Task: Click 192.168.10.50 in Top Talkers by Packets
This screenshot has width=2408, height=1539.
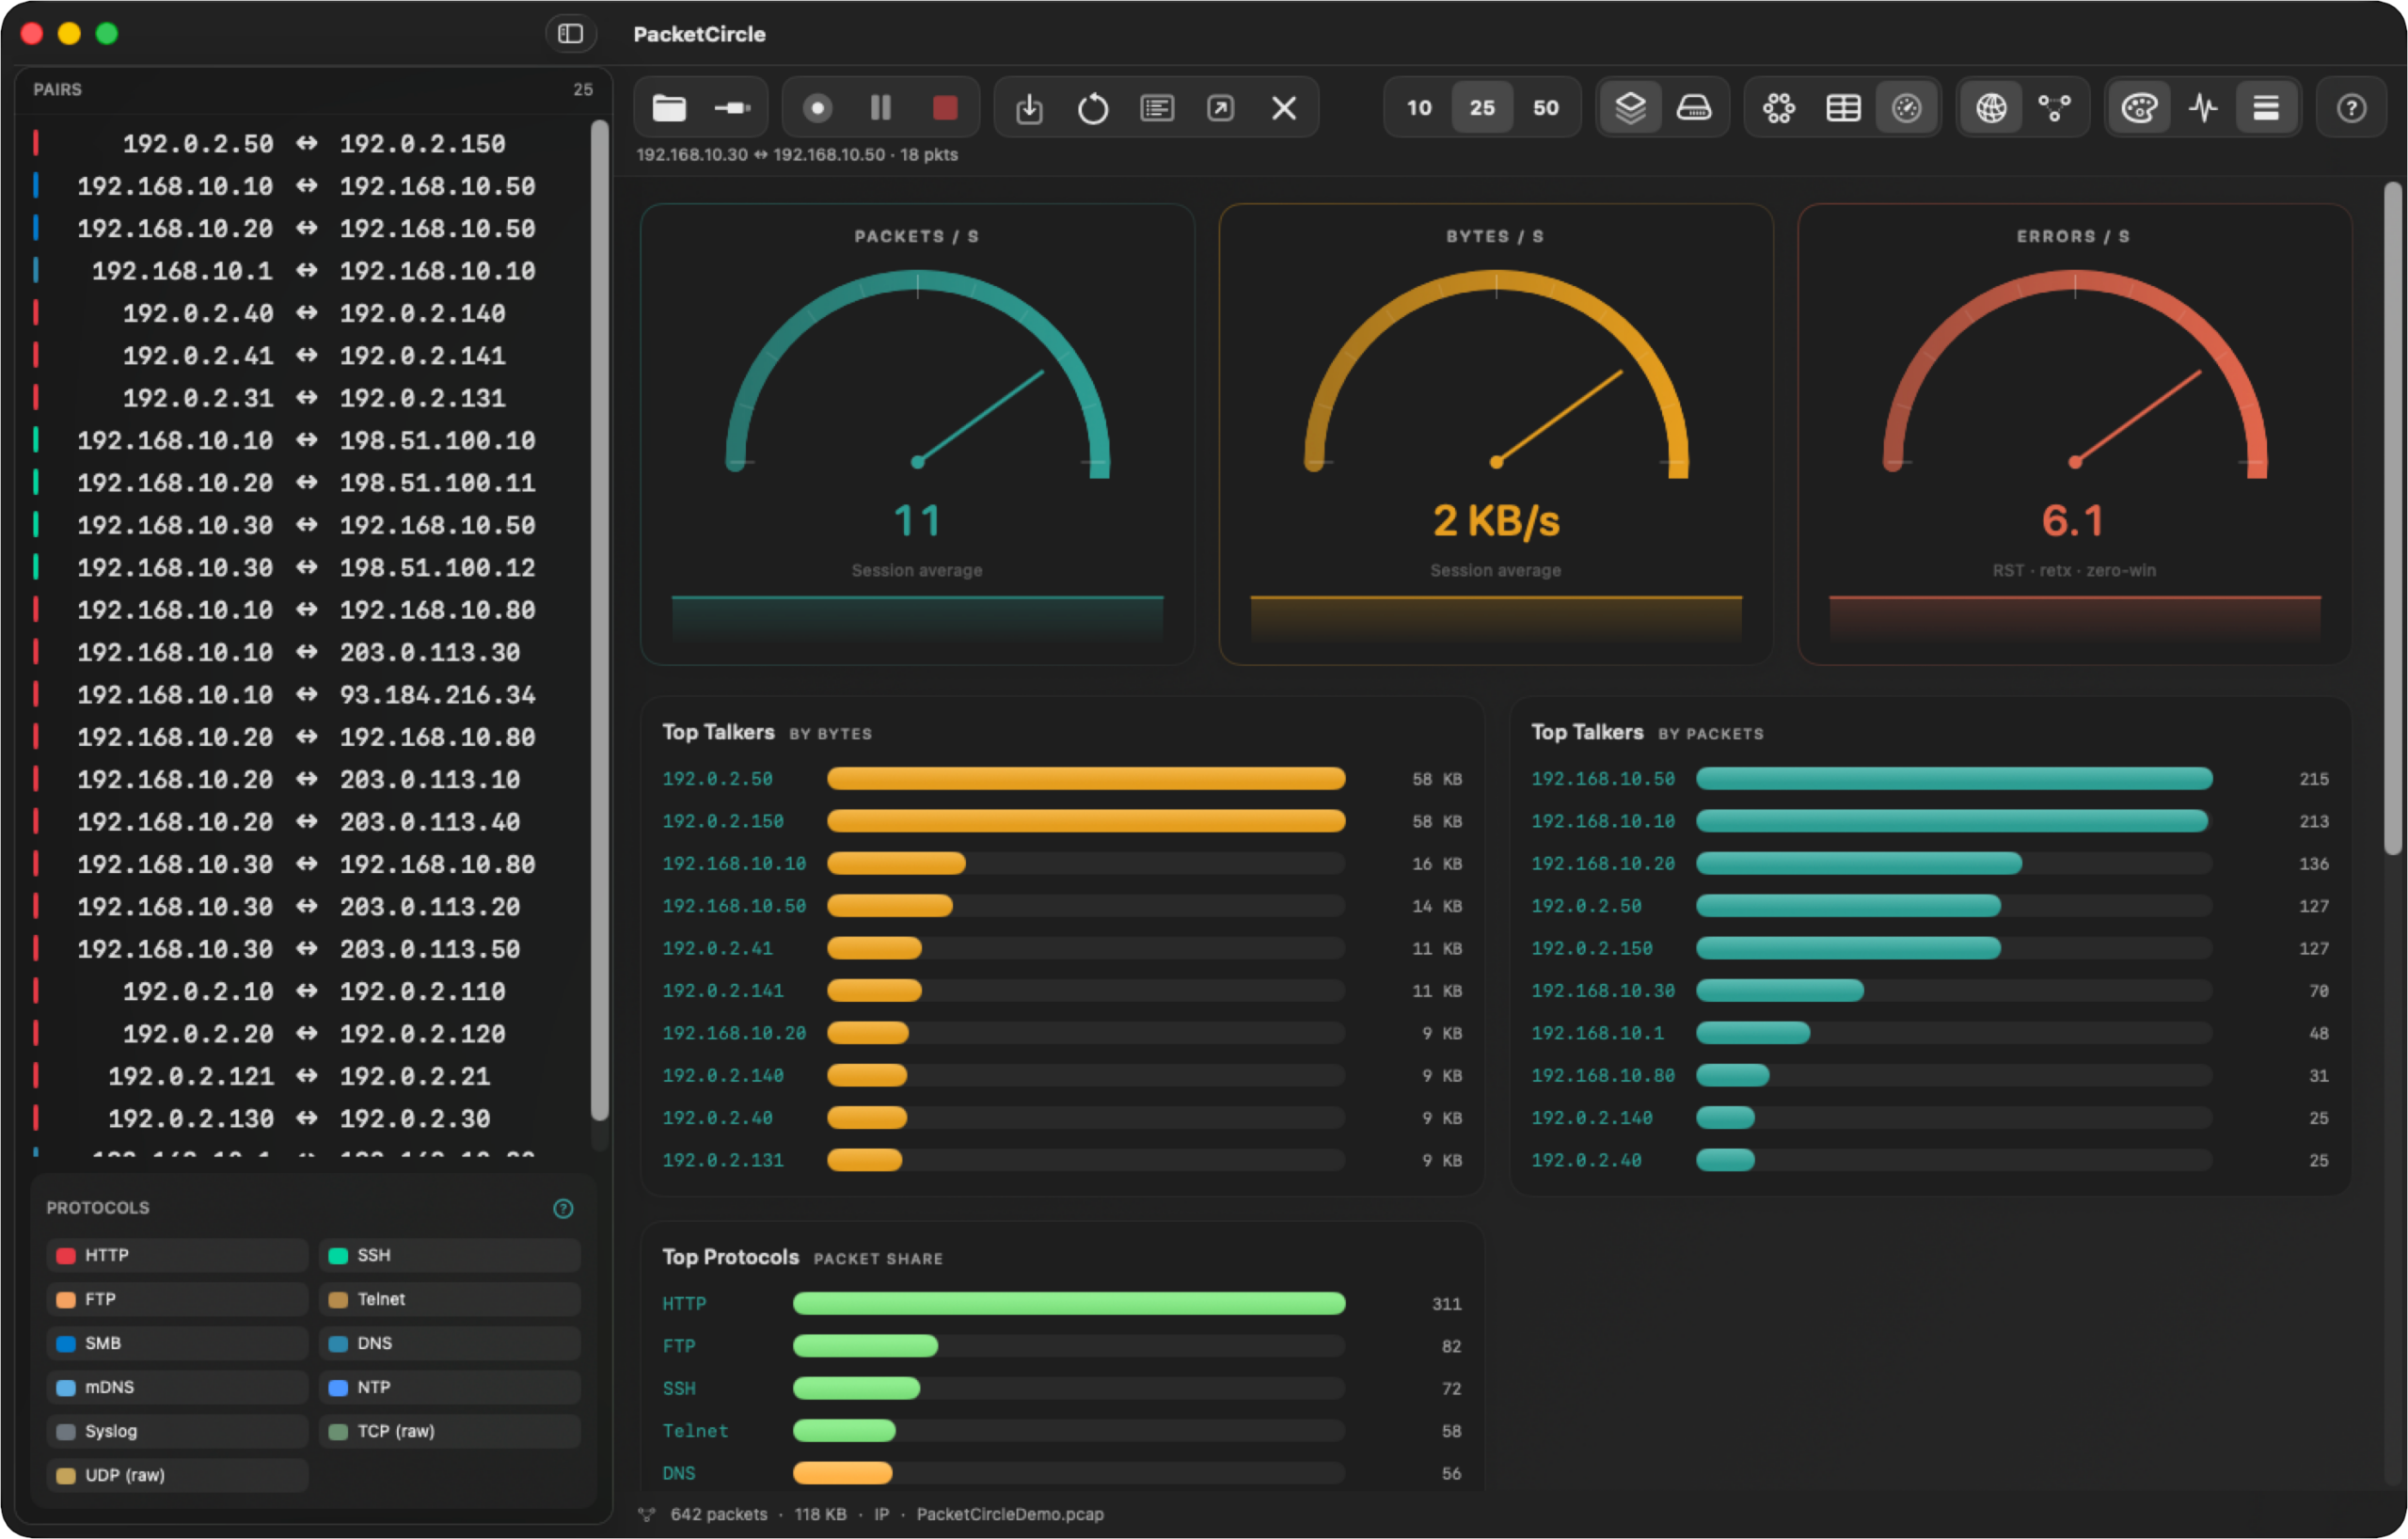Action: pos(1603,778)
